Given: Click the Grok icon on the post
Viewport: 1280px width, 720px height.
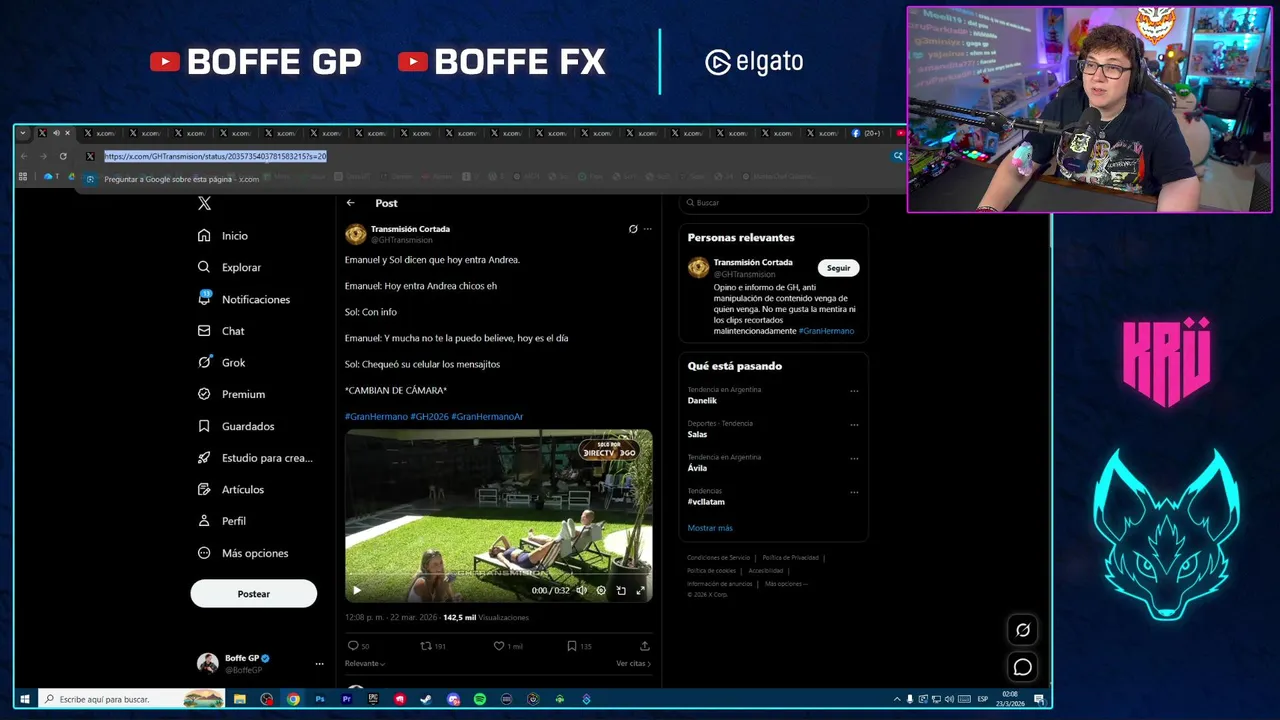Looking at the screenshot, I should point(633,229).
